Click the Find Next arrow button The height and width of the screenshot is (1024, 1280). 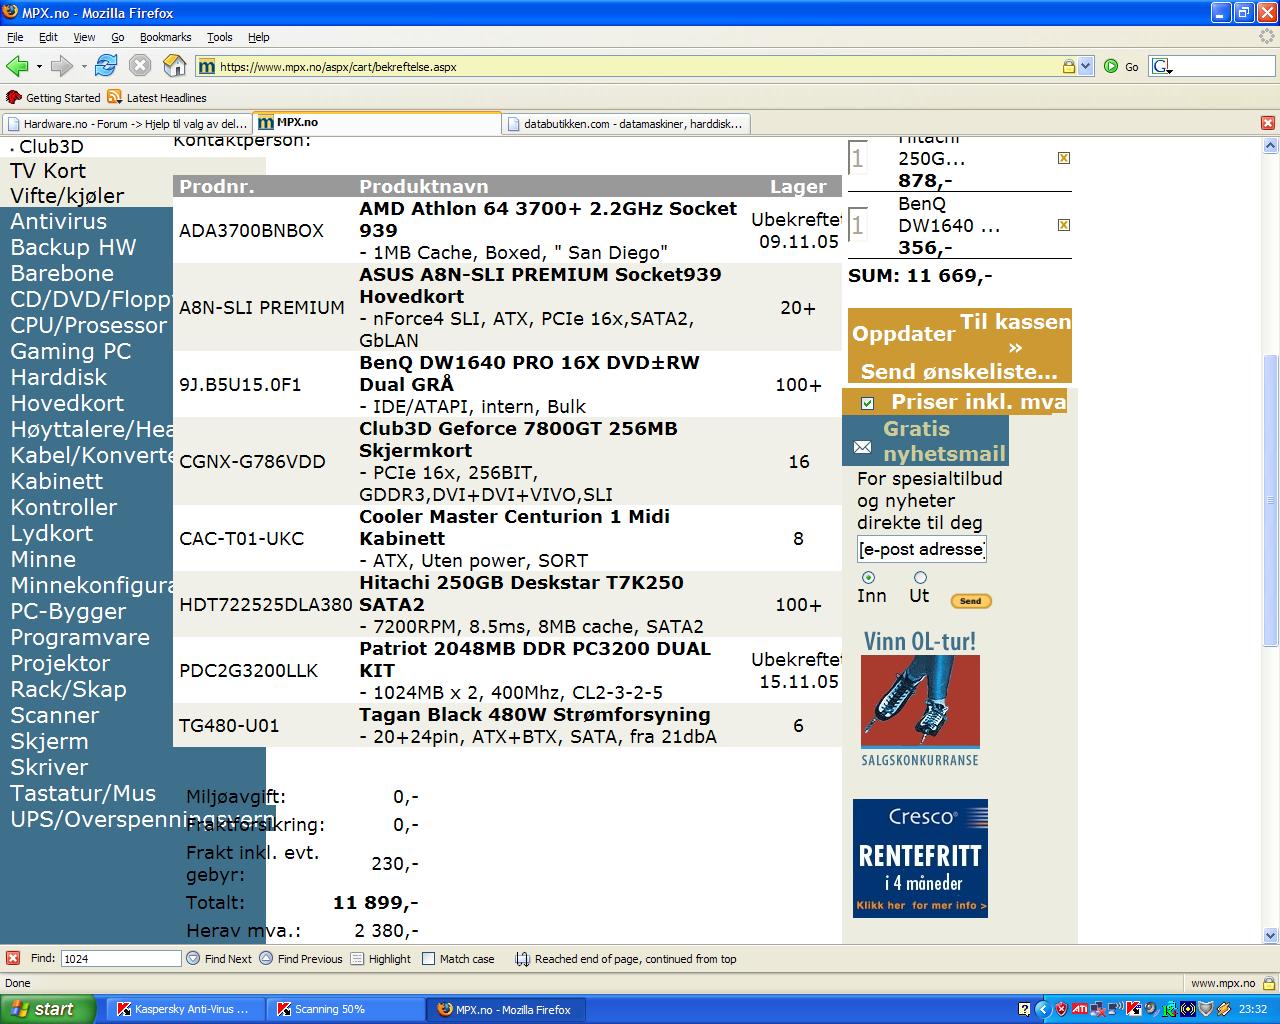[x=219, y=958]
